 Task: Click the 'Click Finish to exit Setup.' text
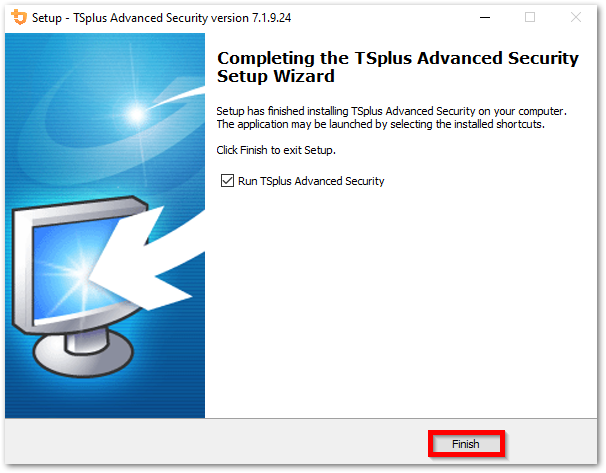coord(276,150)
